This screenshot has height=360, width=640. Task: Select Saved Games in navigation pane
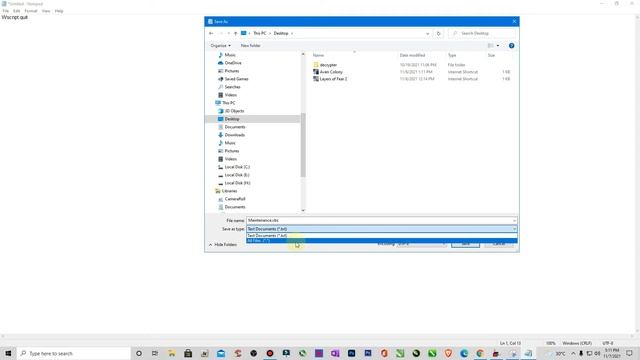[236, 79]
